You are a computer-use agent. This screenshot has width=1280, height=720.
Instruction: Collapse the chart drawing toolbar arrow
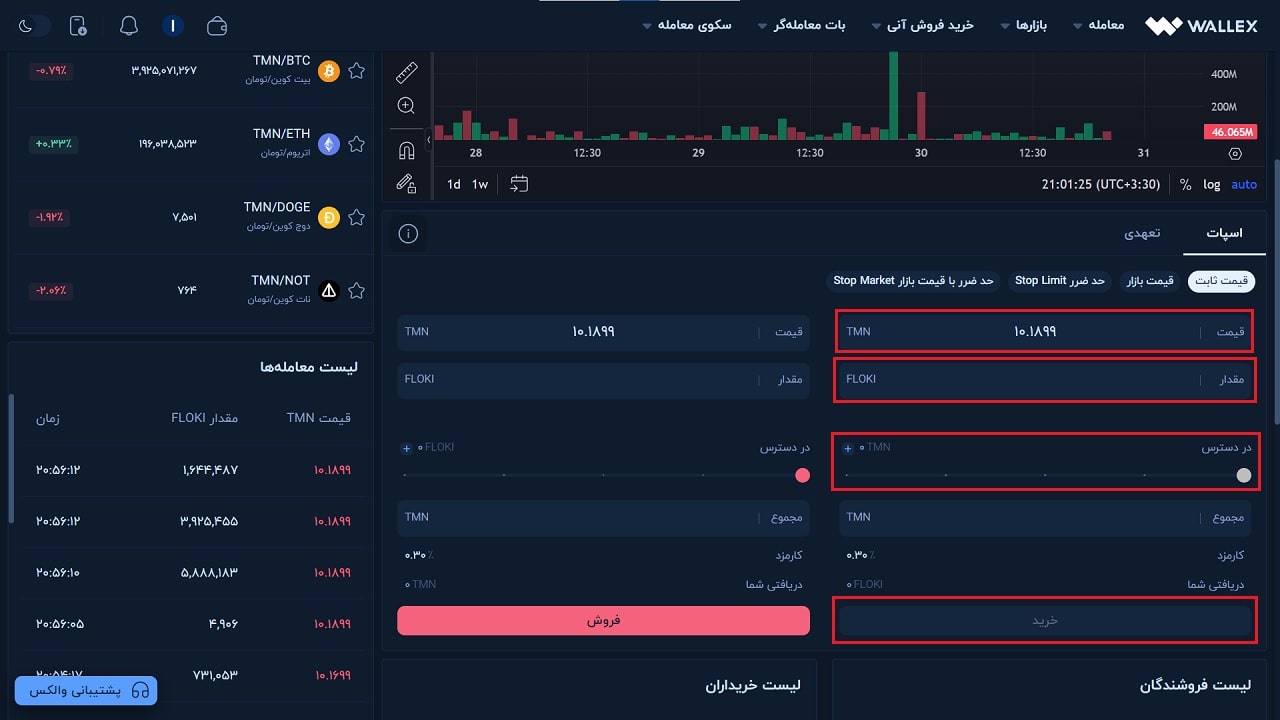coord(429,140)
